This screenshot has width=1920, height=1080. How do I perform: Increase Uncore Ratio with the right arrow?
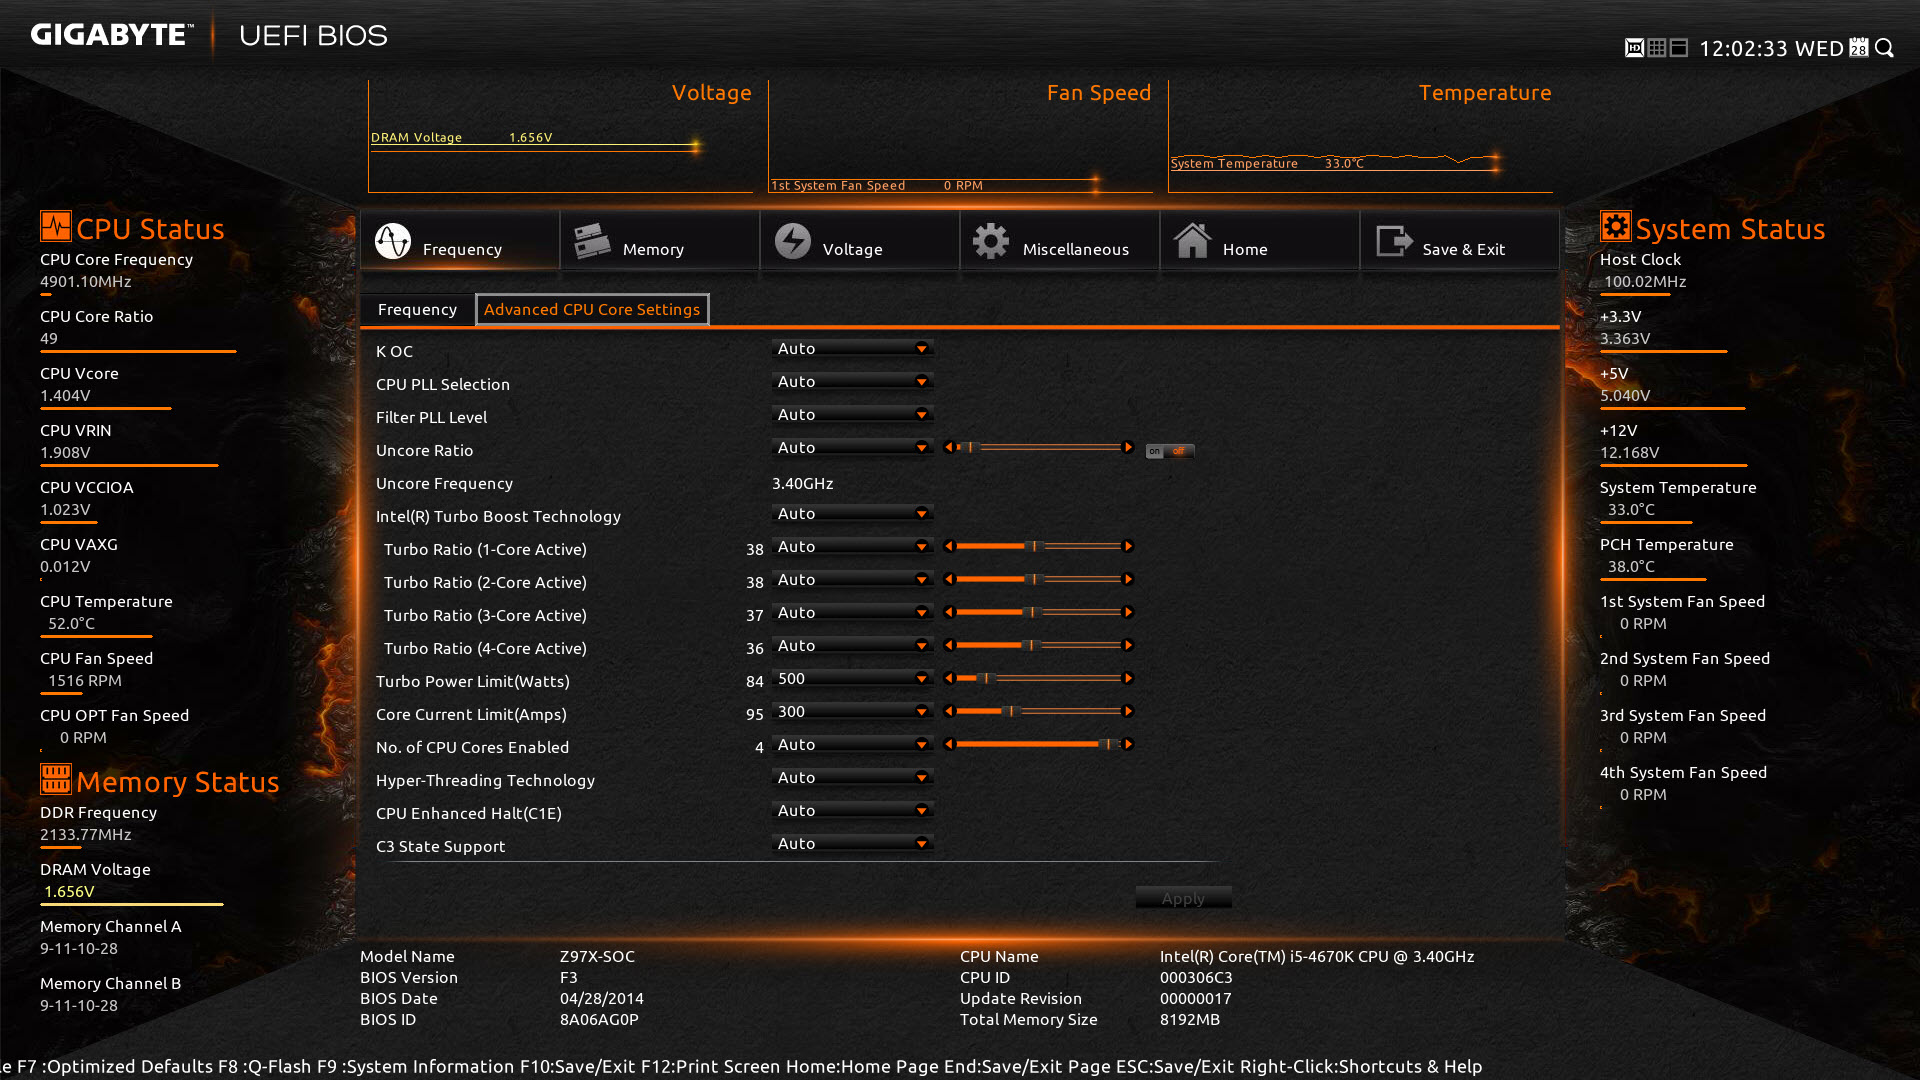[1128, 447]
